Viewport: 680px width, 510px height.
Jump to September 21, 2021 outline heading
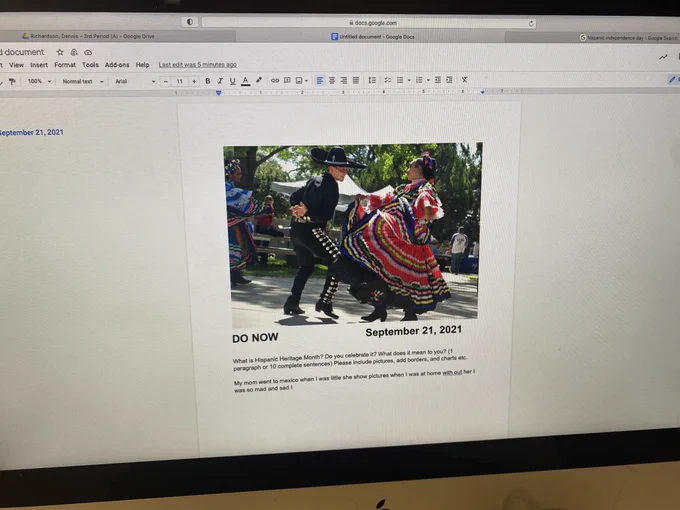pos(31,132)
